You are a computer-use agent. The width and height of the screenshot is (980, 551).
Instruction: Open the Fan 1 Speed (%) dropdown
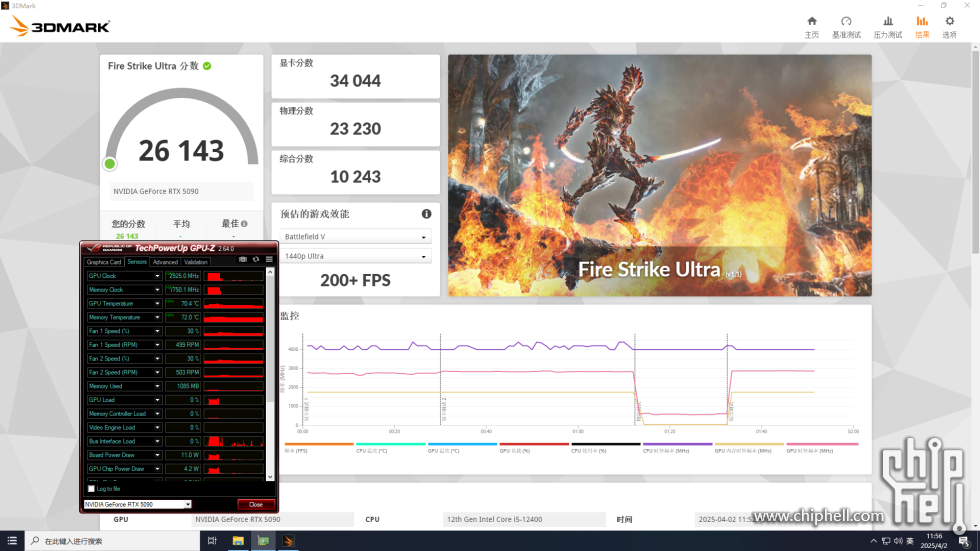(x=158, y=330)
